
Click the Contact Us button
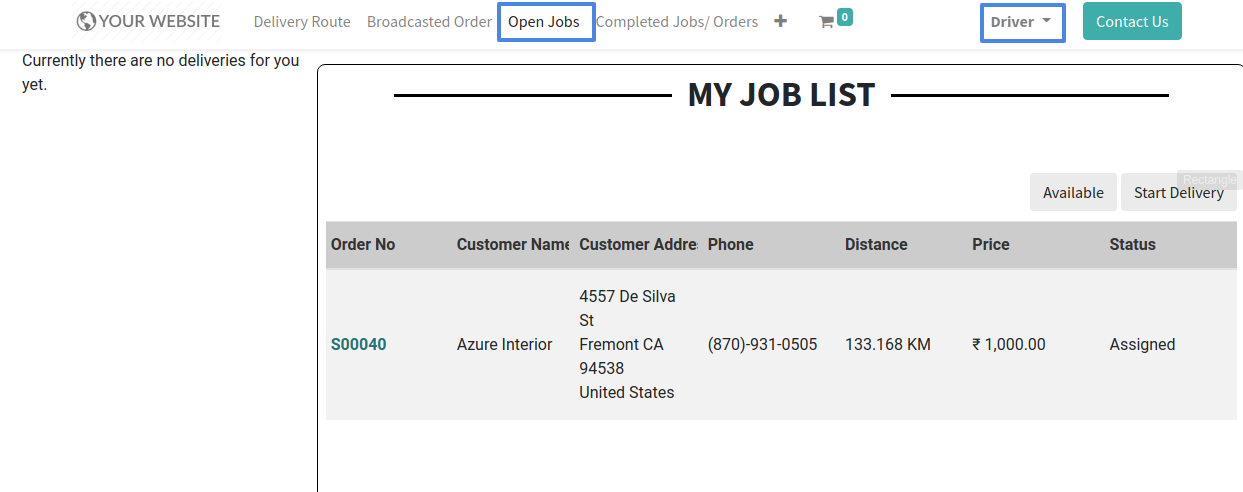(1132, 21)
